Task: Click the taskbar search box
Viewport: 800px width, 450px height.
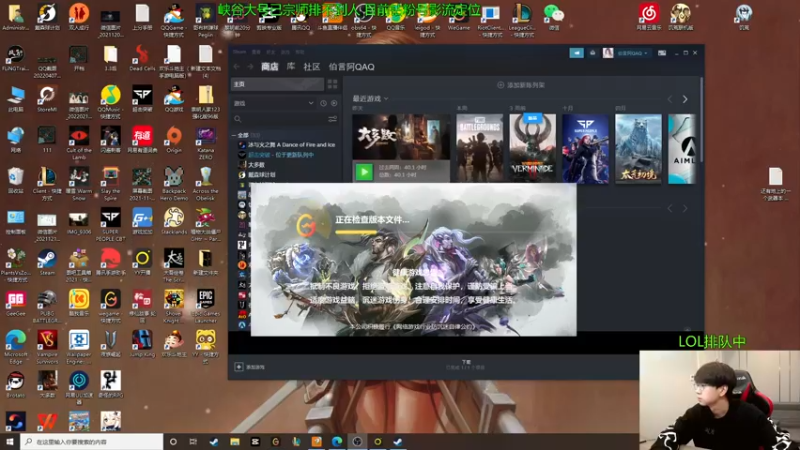Action: point(92,442)
